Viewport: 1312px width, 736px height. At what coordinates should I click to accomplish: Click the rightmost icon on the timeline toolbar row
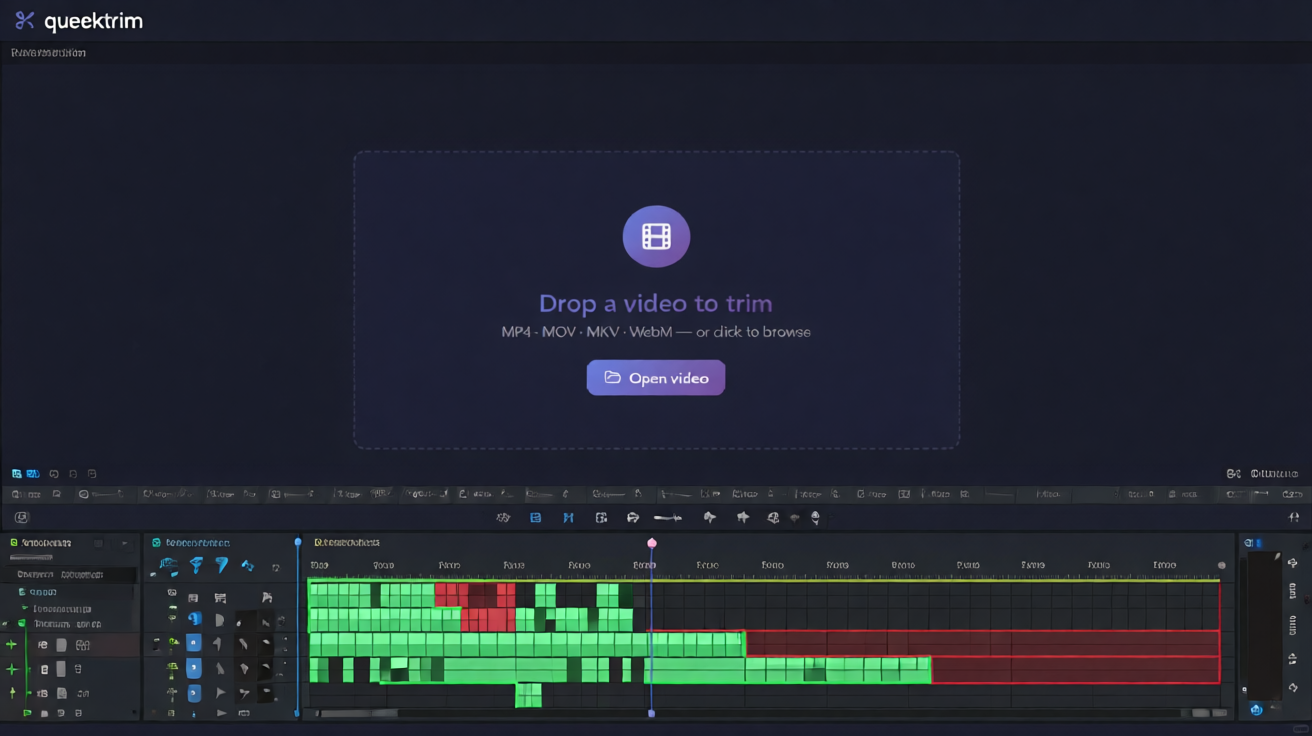1294,517
